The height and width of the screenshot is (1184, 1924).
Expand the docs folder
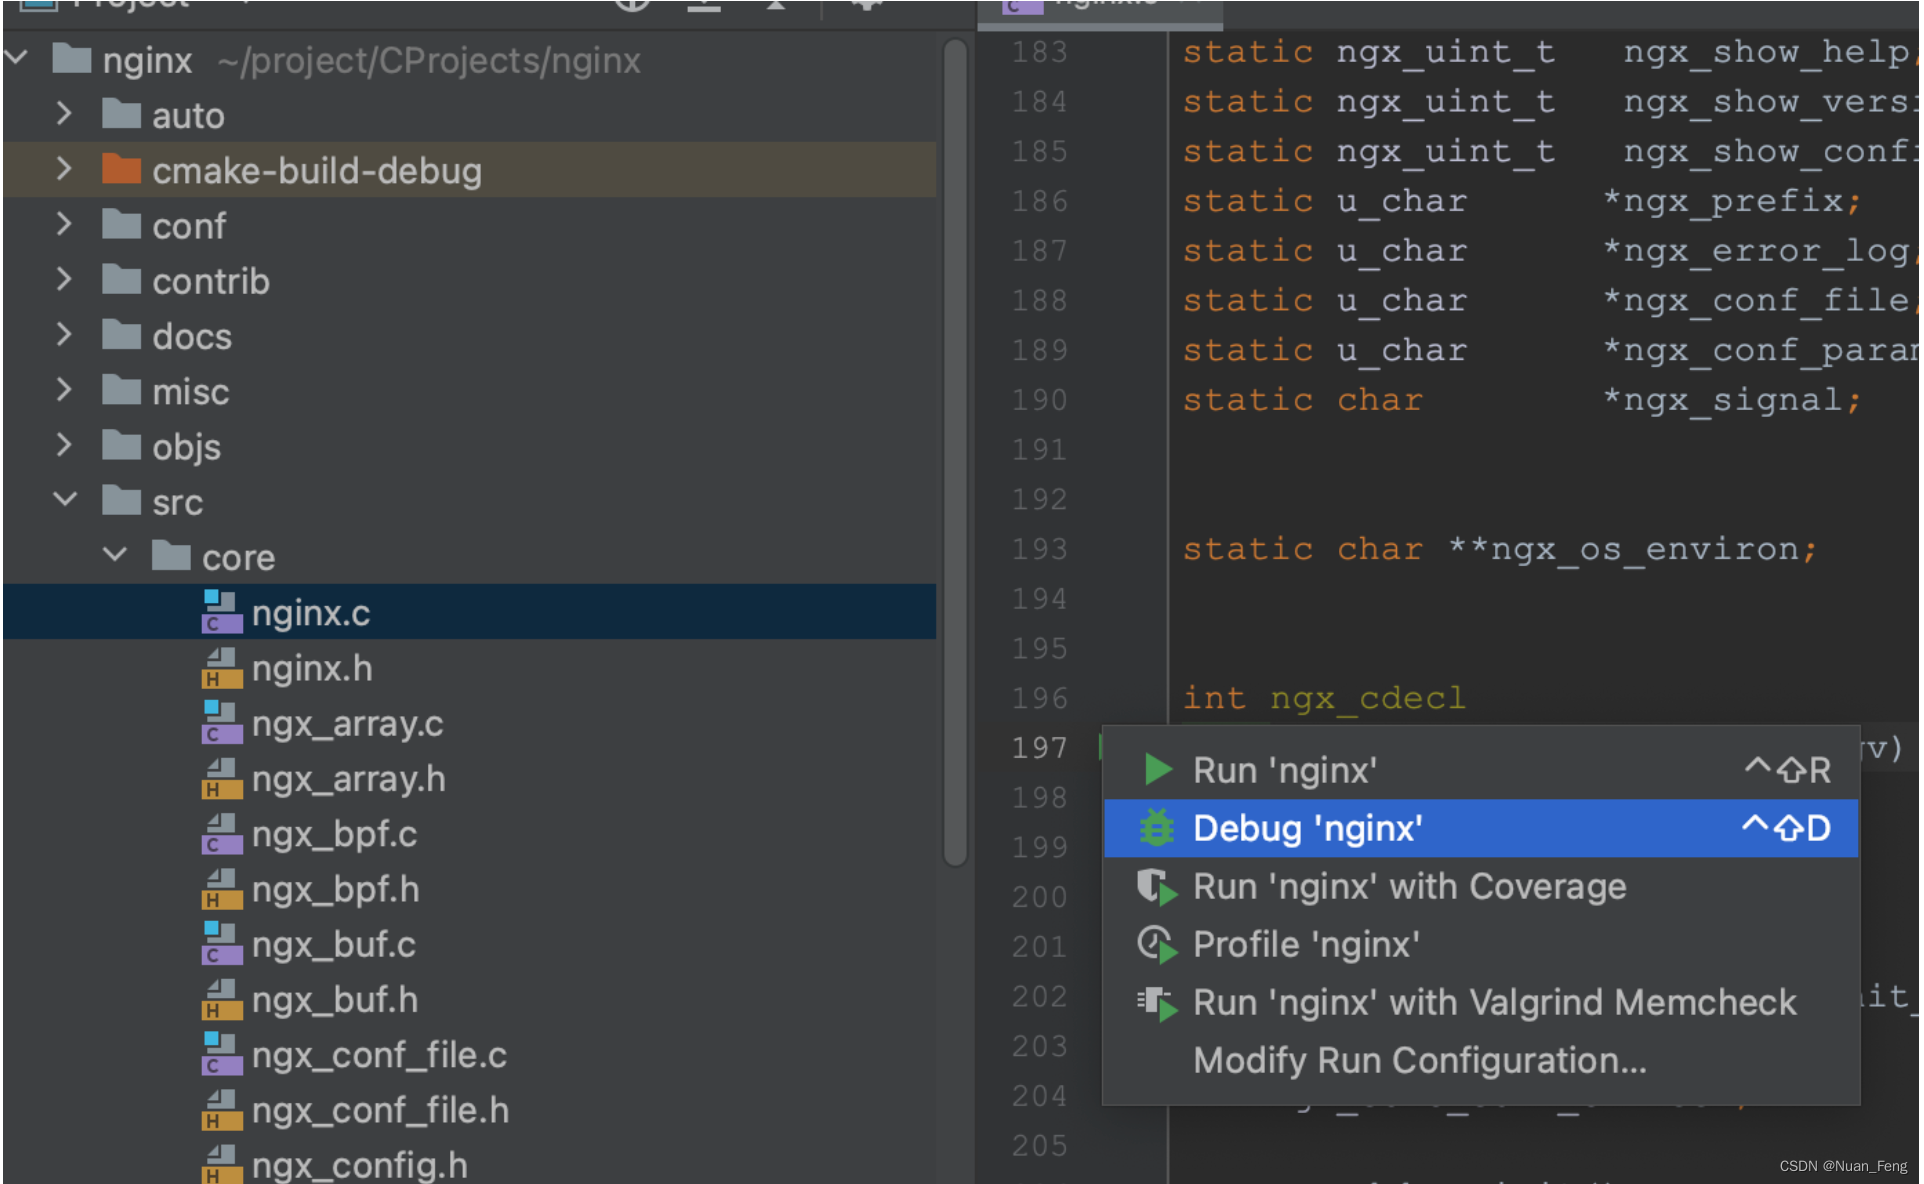[x=64, y=334]
